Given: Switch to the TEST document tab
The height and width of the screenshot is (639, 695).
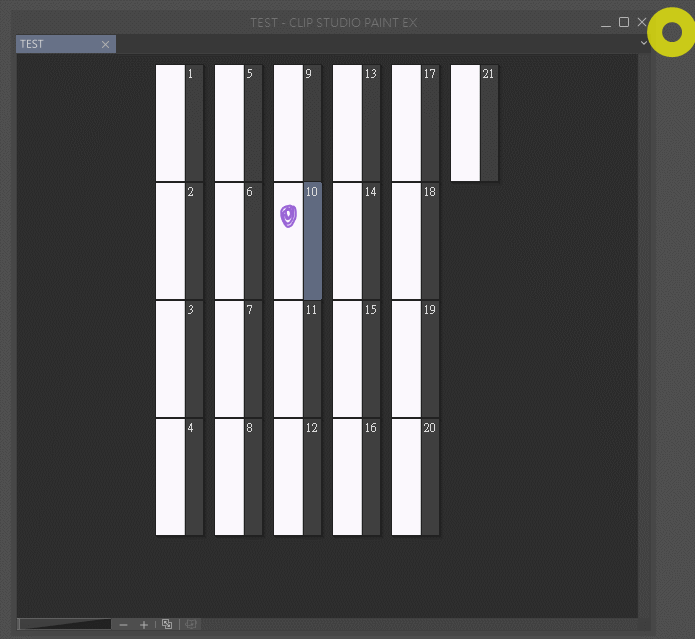Looking at the screenshot, I should click(66, 44).
